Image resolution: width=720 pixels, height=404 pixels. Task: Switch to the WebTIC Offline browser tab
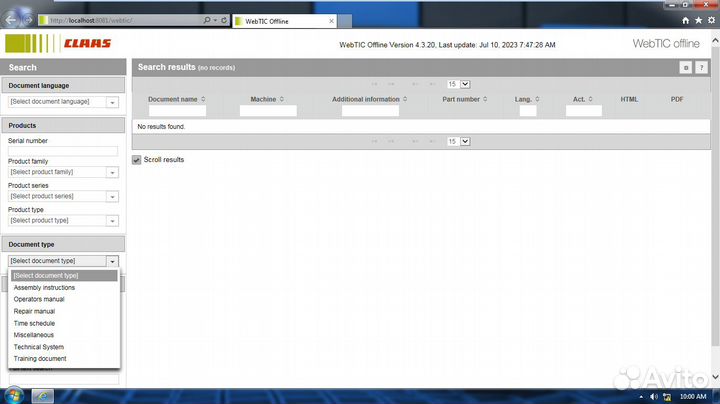tap(270, 20)
